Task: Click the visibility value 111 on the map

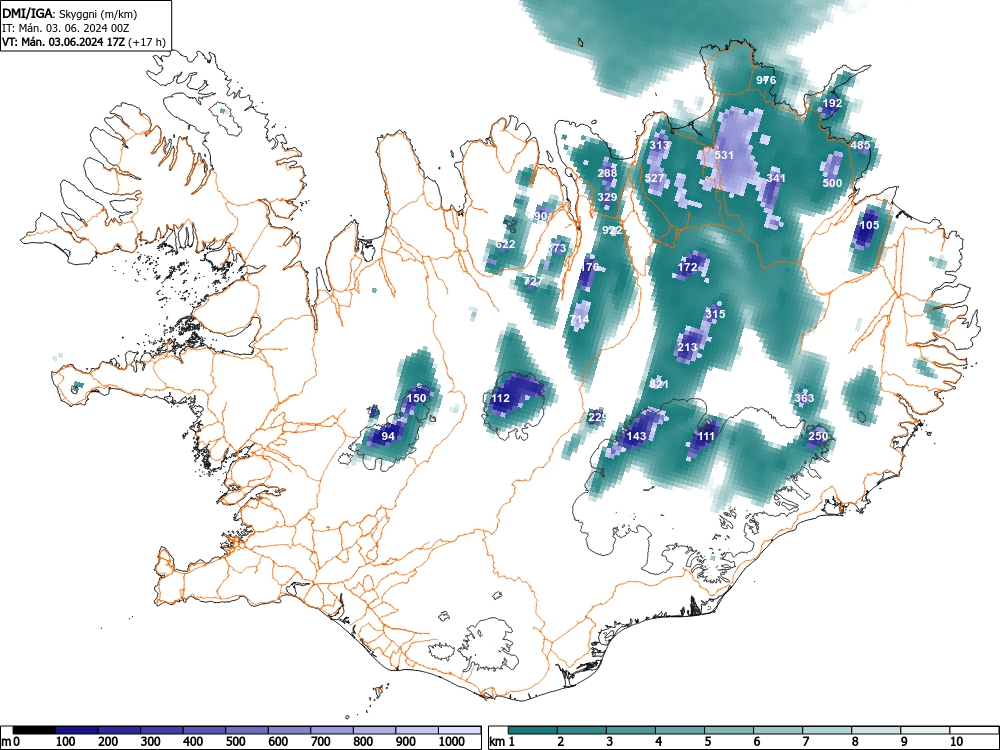Action: pos(706,436)
